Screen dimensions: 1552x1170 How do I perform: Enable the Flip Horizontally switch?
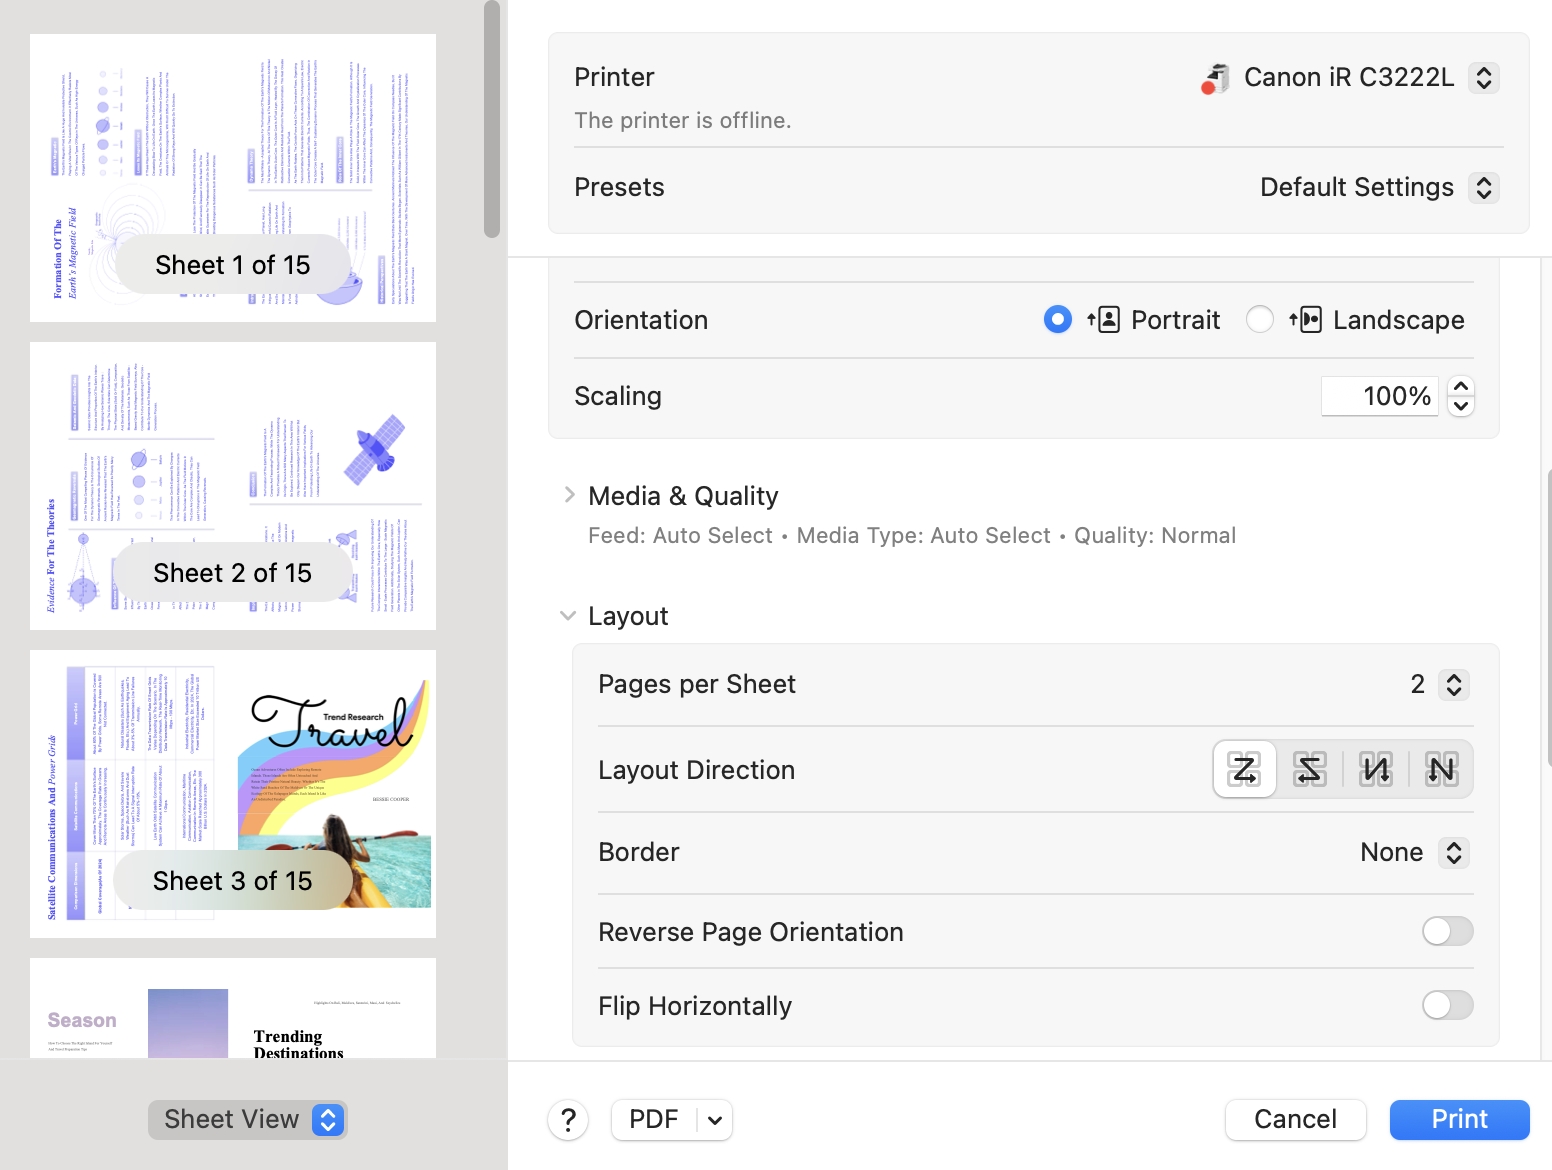point(1447,1005)
